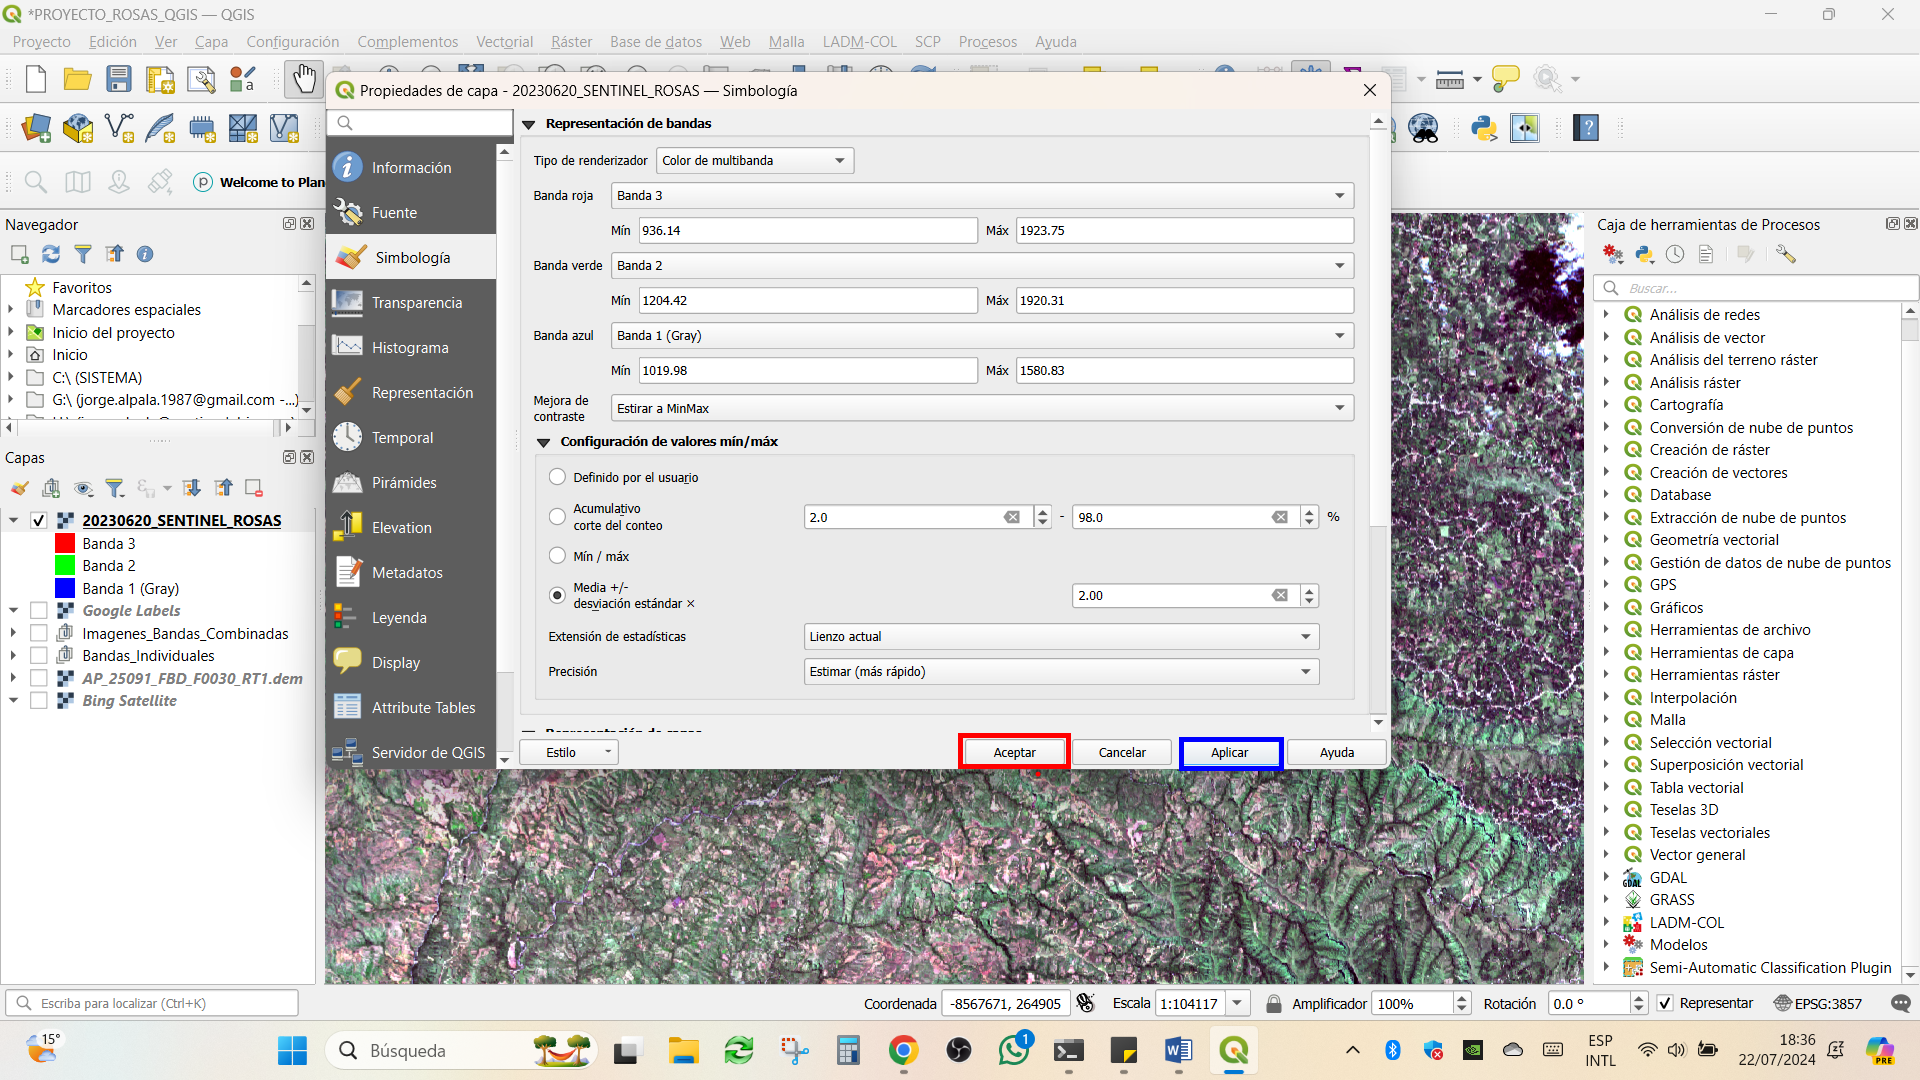Enable the Google Labels layer checkbox

(39, 610)
